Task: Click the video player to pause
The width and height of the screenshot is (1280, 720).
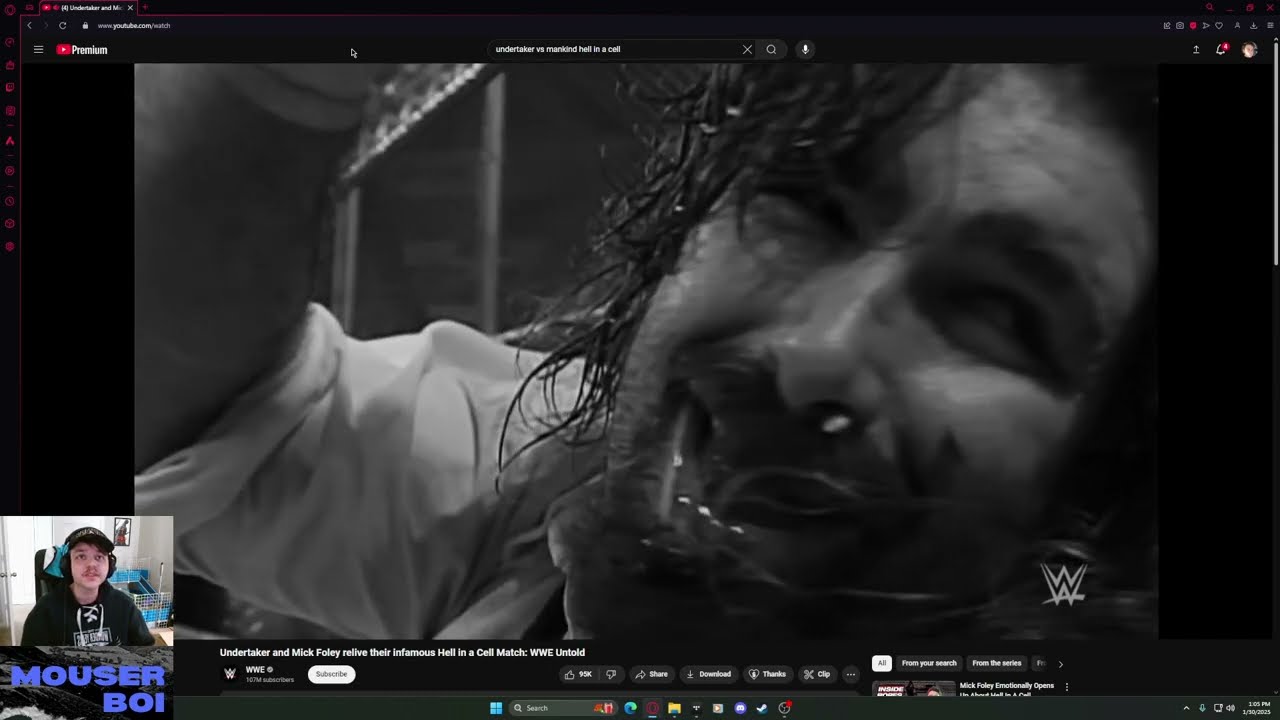Action: pos(646,351)
